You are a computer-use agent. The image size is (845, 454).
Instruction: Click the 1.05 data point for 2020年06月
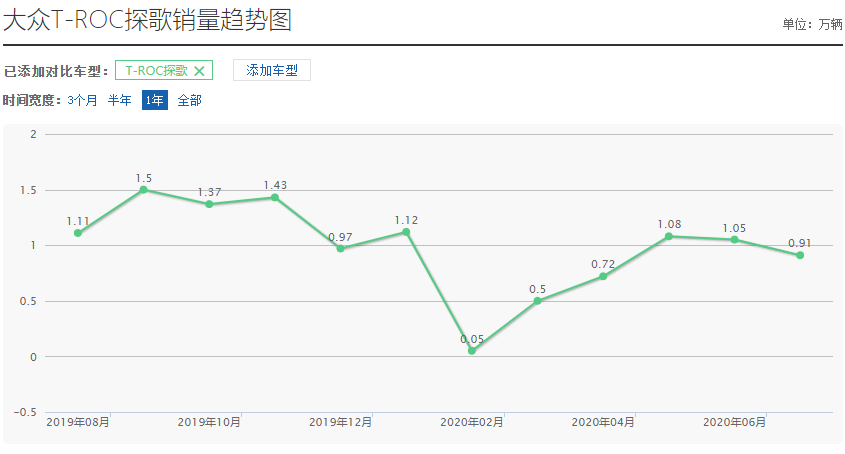(735, 239)
